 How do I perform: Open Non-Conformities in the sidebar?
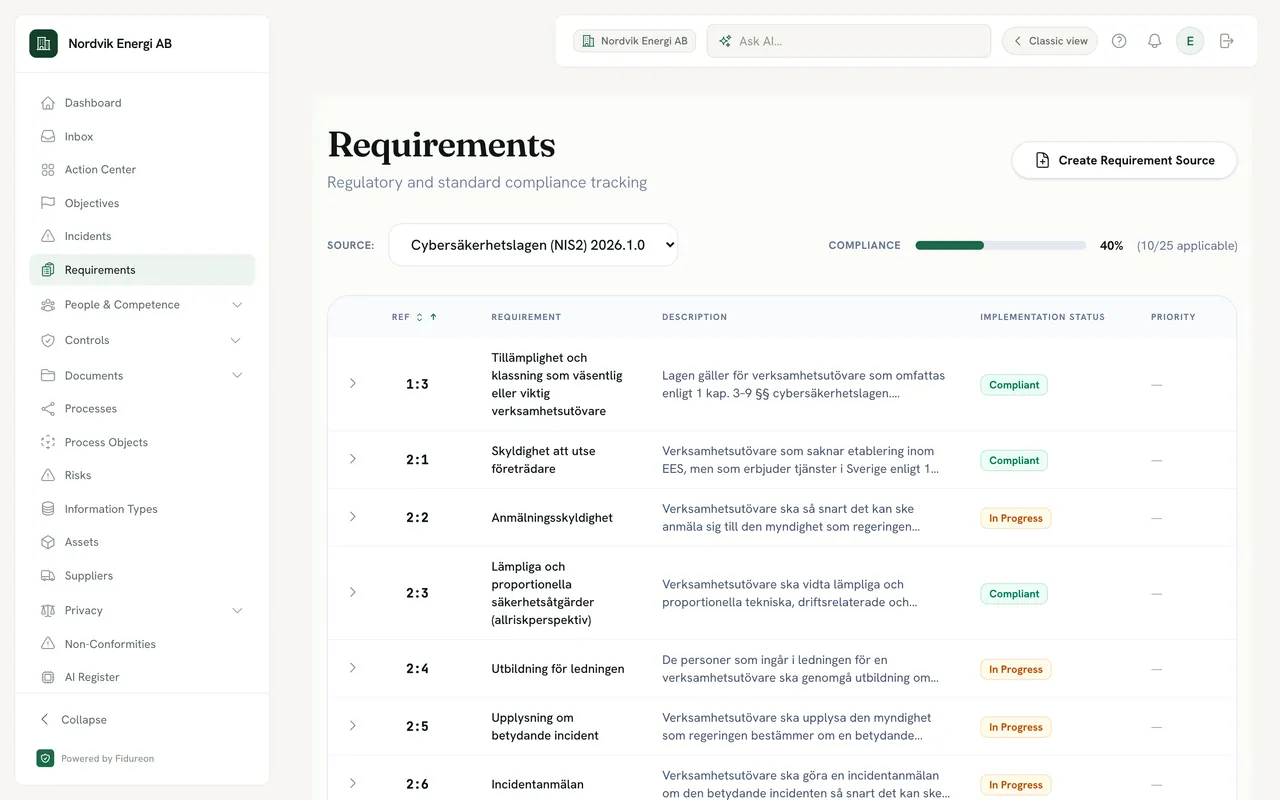point(142,644)
